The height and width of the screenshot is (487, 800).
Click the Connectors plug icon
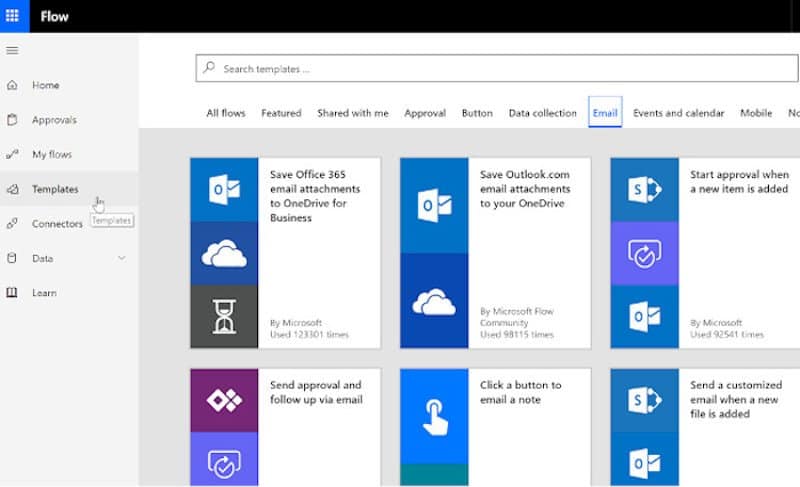point(12,223)
